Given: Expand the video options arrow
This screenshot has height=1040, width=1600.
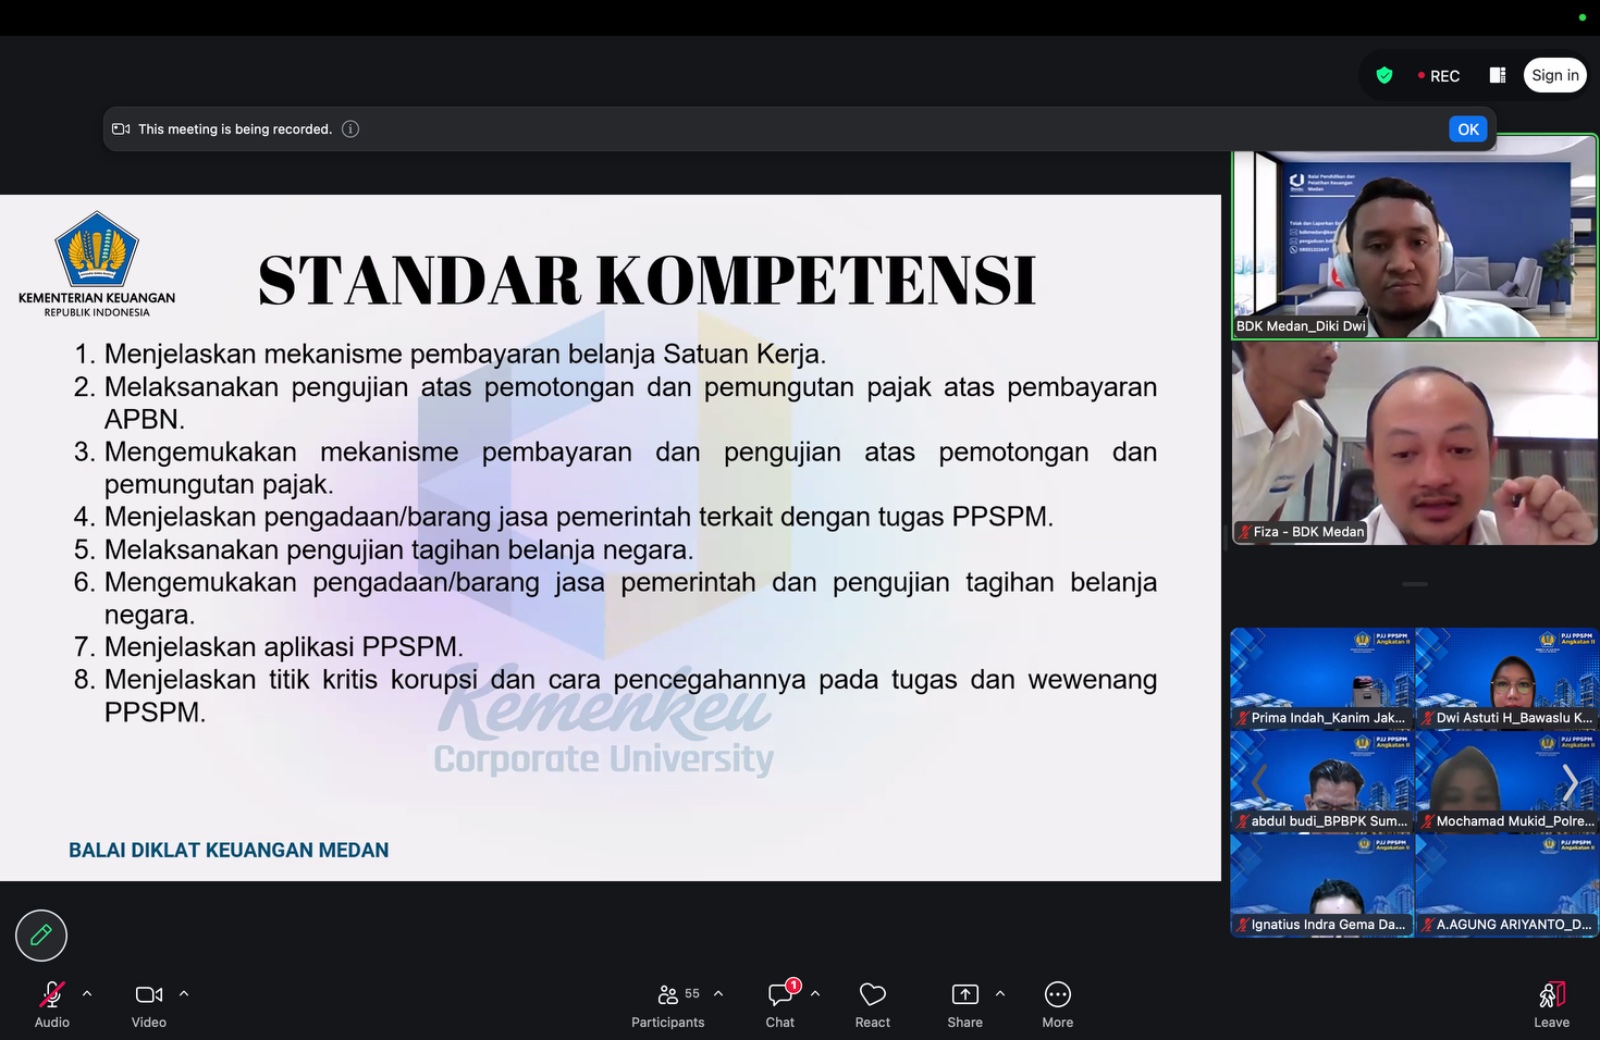Looking at the screenshot, I should tap(184, 994).
